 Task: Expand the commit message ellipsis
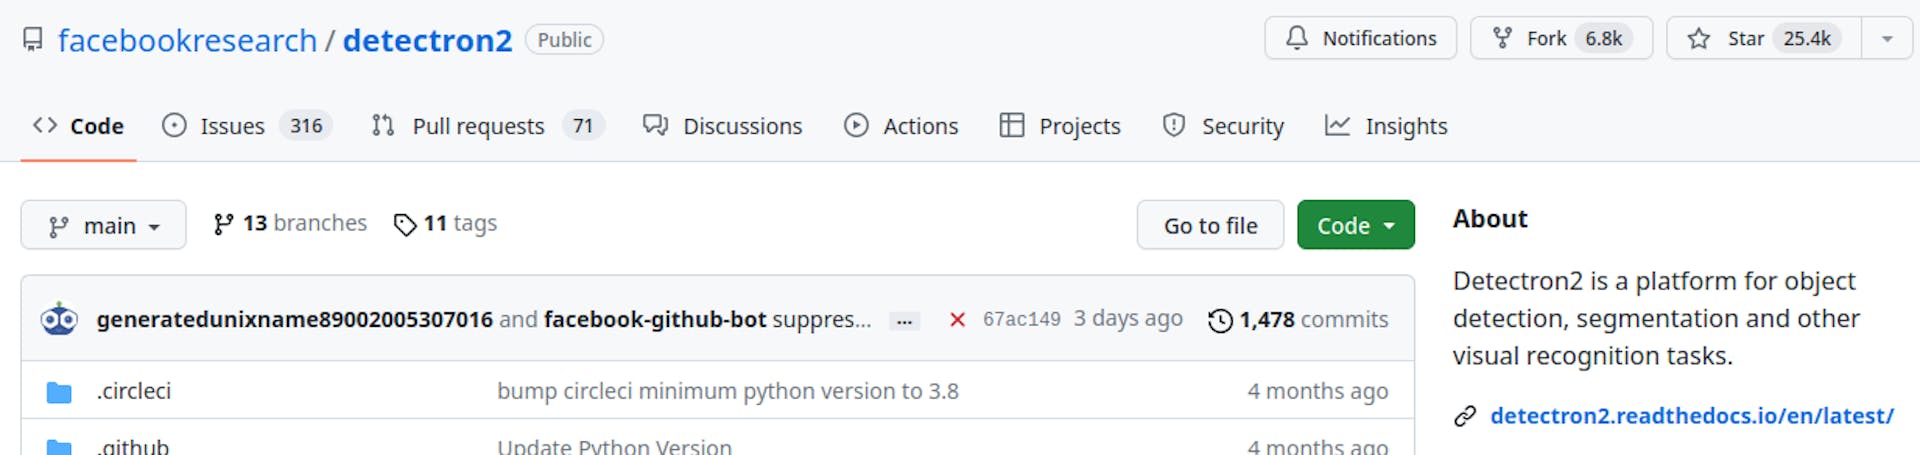tap(904, 321)
